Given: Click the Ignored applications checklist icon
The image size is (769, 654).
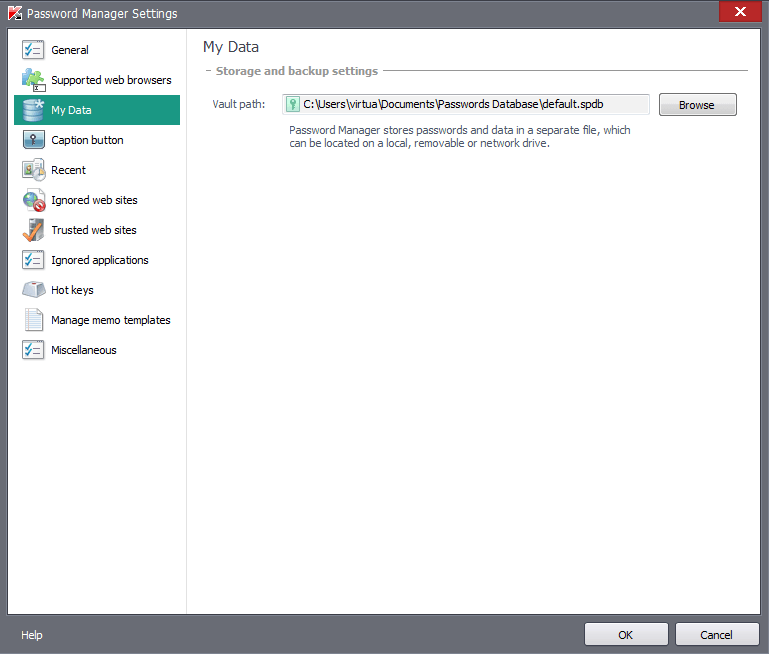Looking at the screenshot, I should (x=33, y=260).
